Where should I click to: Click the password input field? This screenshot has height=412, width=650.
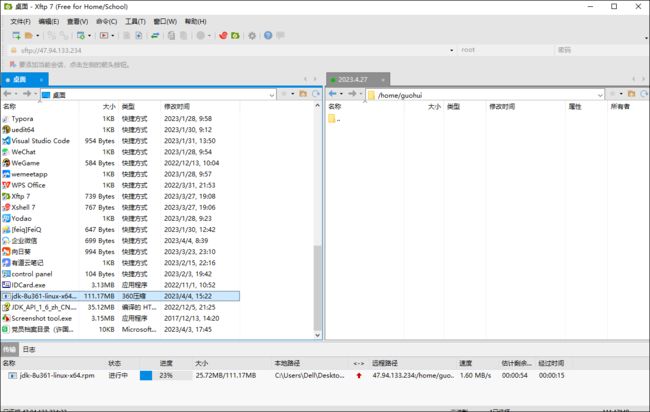[601, 50]
